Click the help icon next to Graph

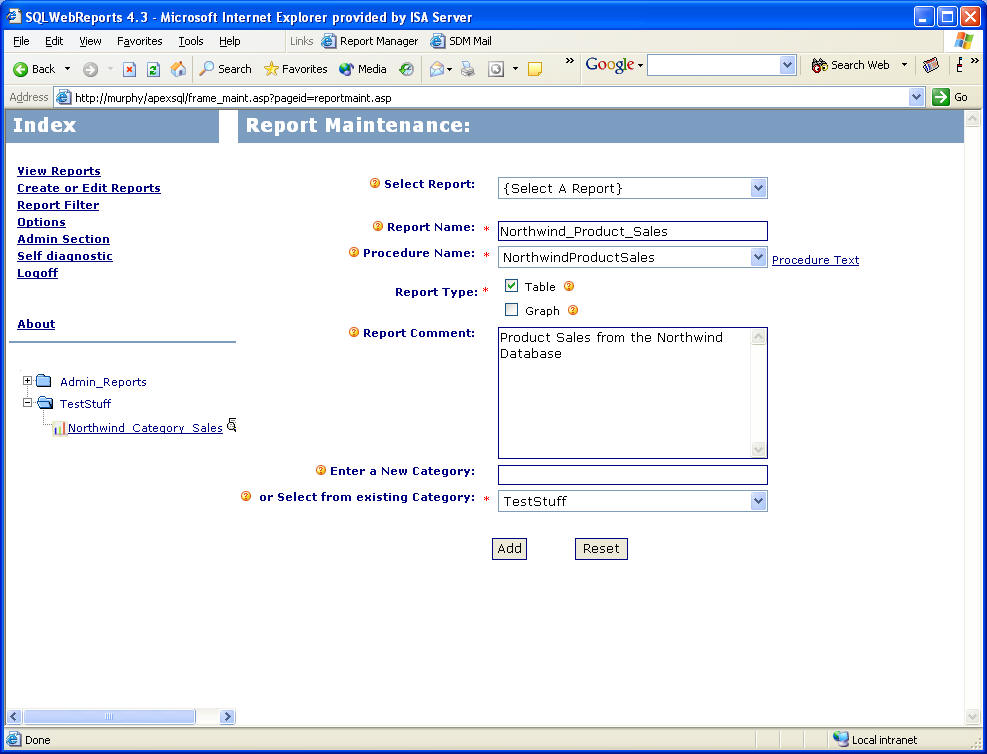click(573, 310)
